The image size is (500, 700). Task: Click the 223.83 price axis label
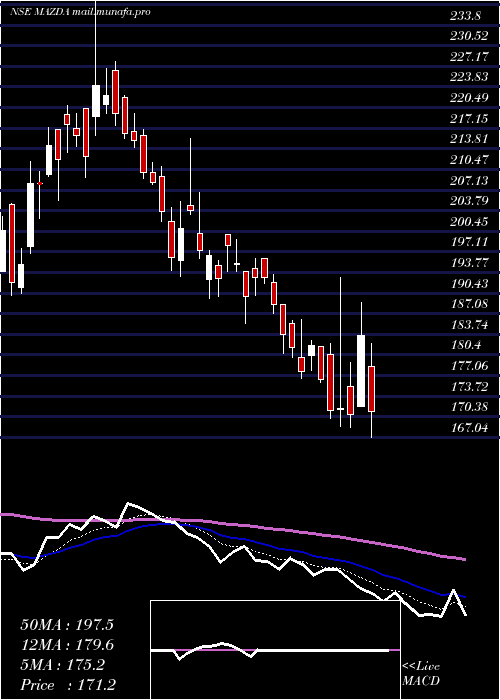click(469, 77)
